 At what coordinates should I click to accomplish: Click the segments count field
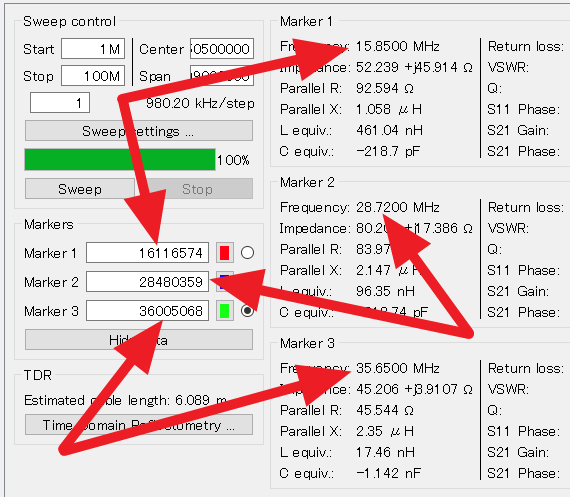click(60, 103)
